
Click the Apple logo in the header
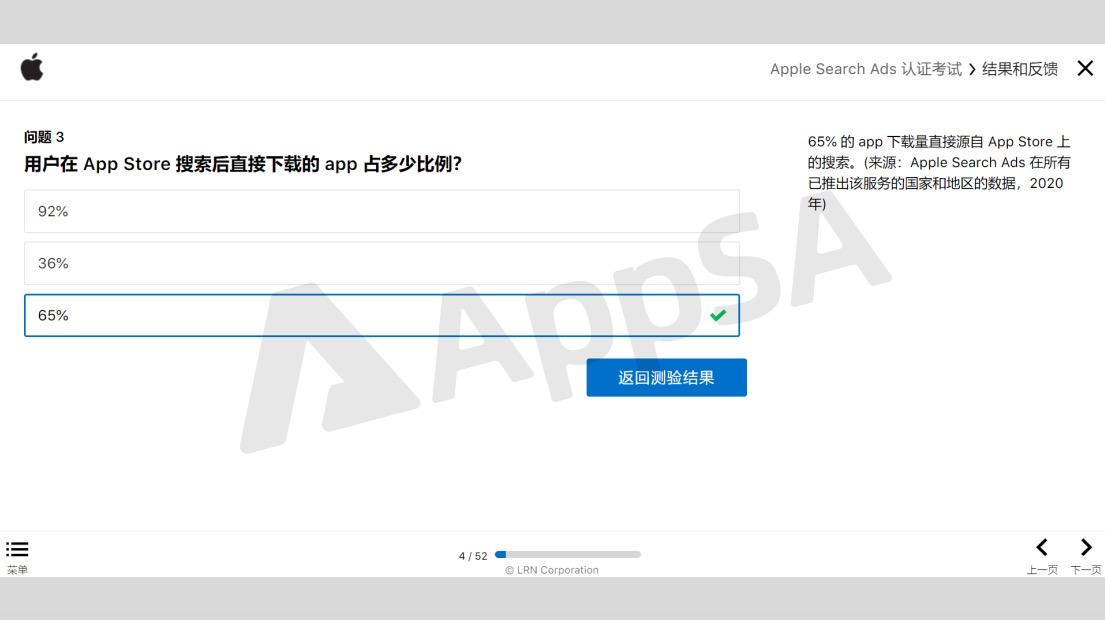[32, 68]
